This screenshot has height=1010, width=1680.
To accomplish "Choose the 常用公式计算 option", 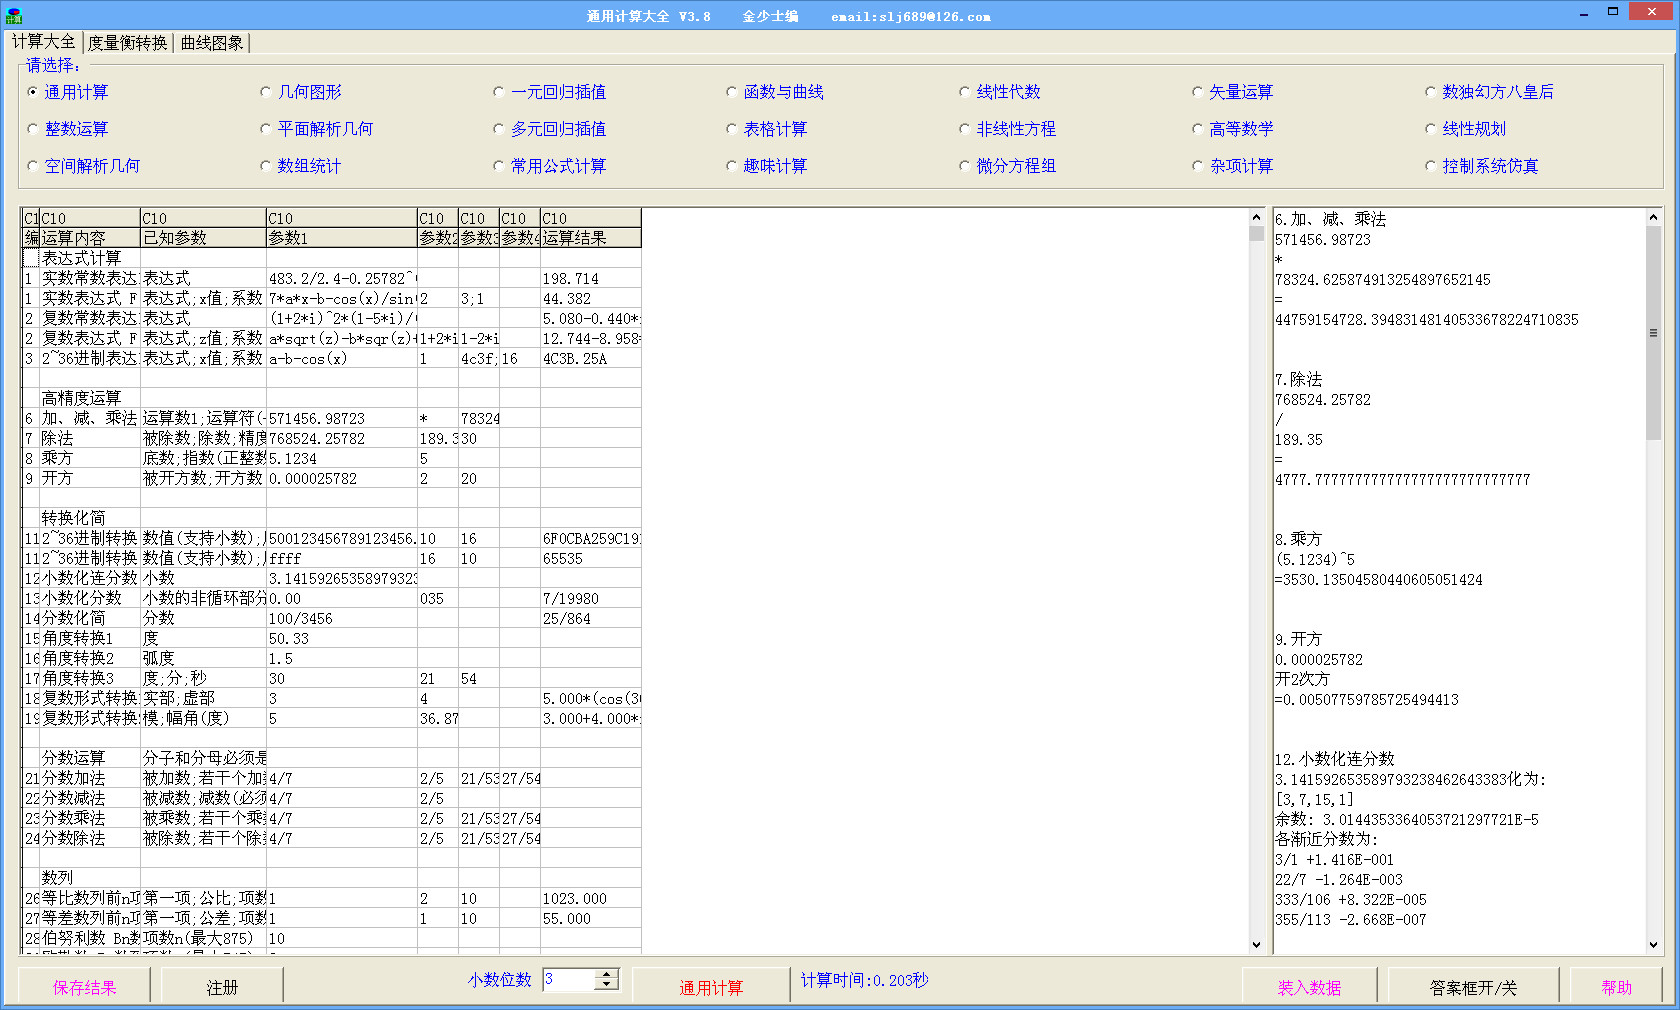I will pyautogui.click(x=550, y=166).
